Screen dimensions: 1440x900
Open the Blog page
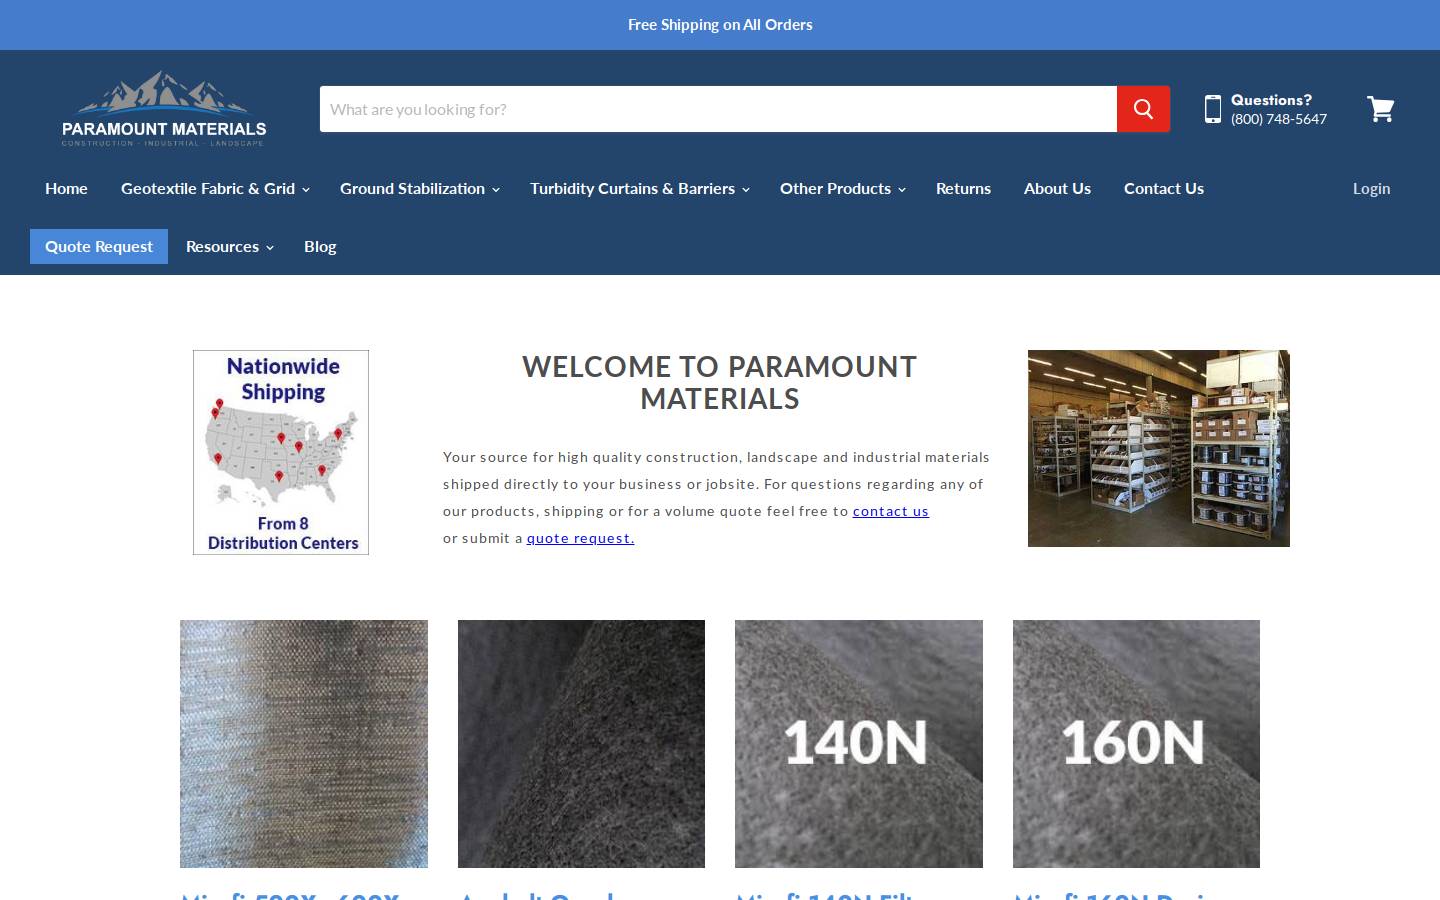click(x=320, y=246)
